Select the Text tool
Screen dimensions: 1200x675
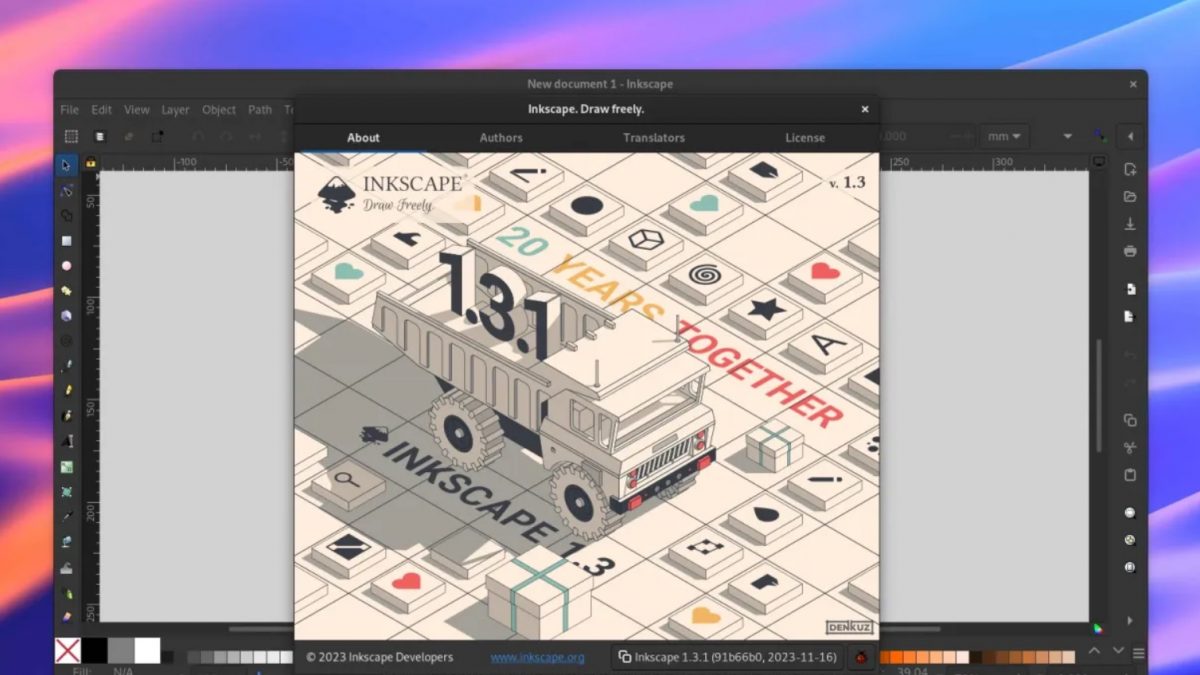point(66,441)
